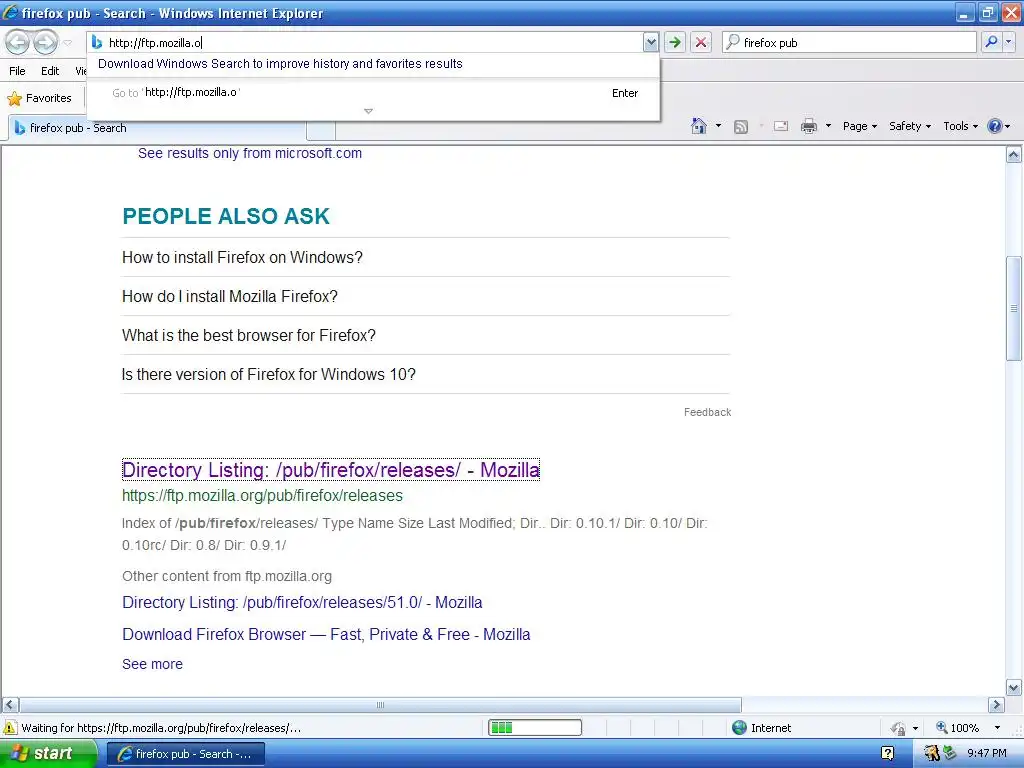Click horizontal scrollbar right arrow

(996, 705)
